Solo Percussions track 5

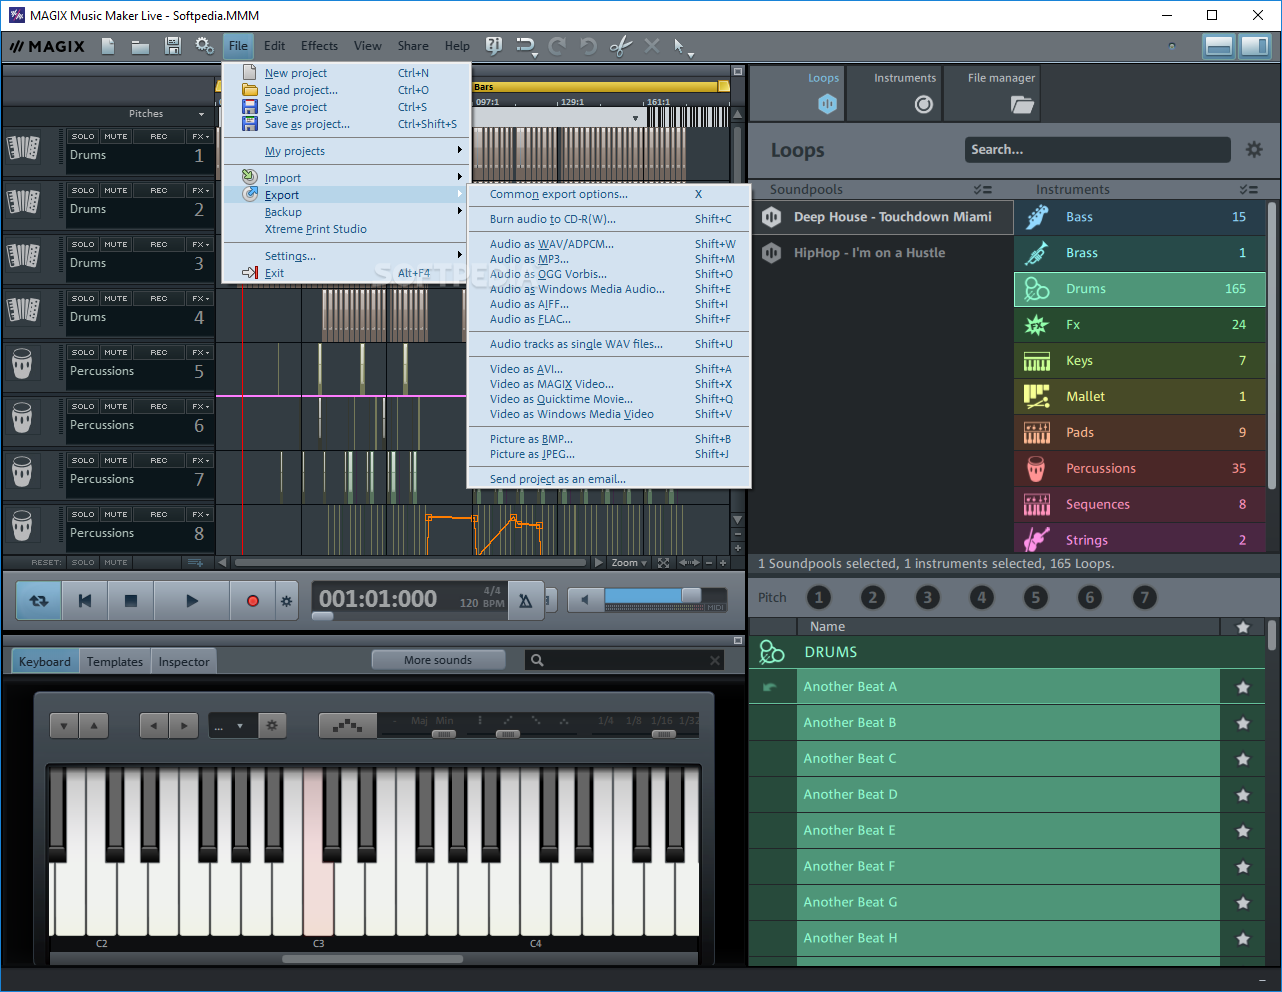click(83, 353)
